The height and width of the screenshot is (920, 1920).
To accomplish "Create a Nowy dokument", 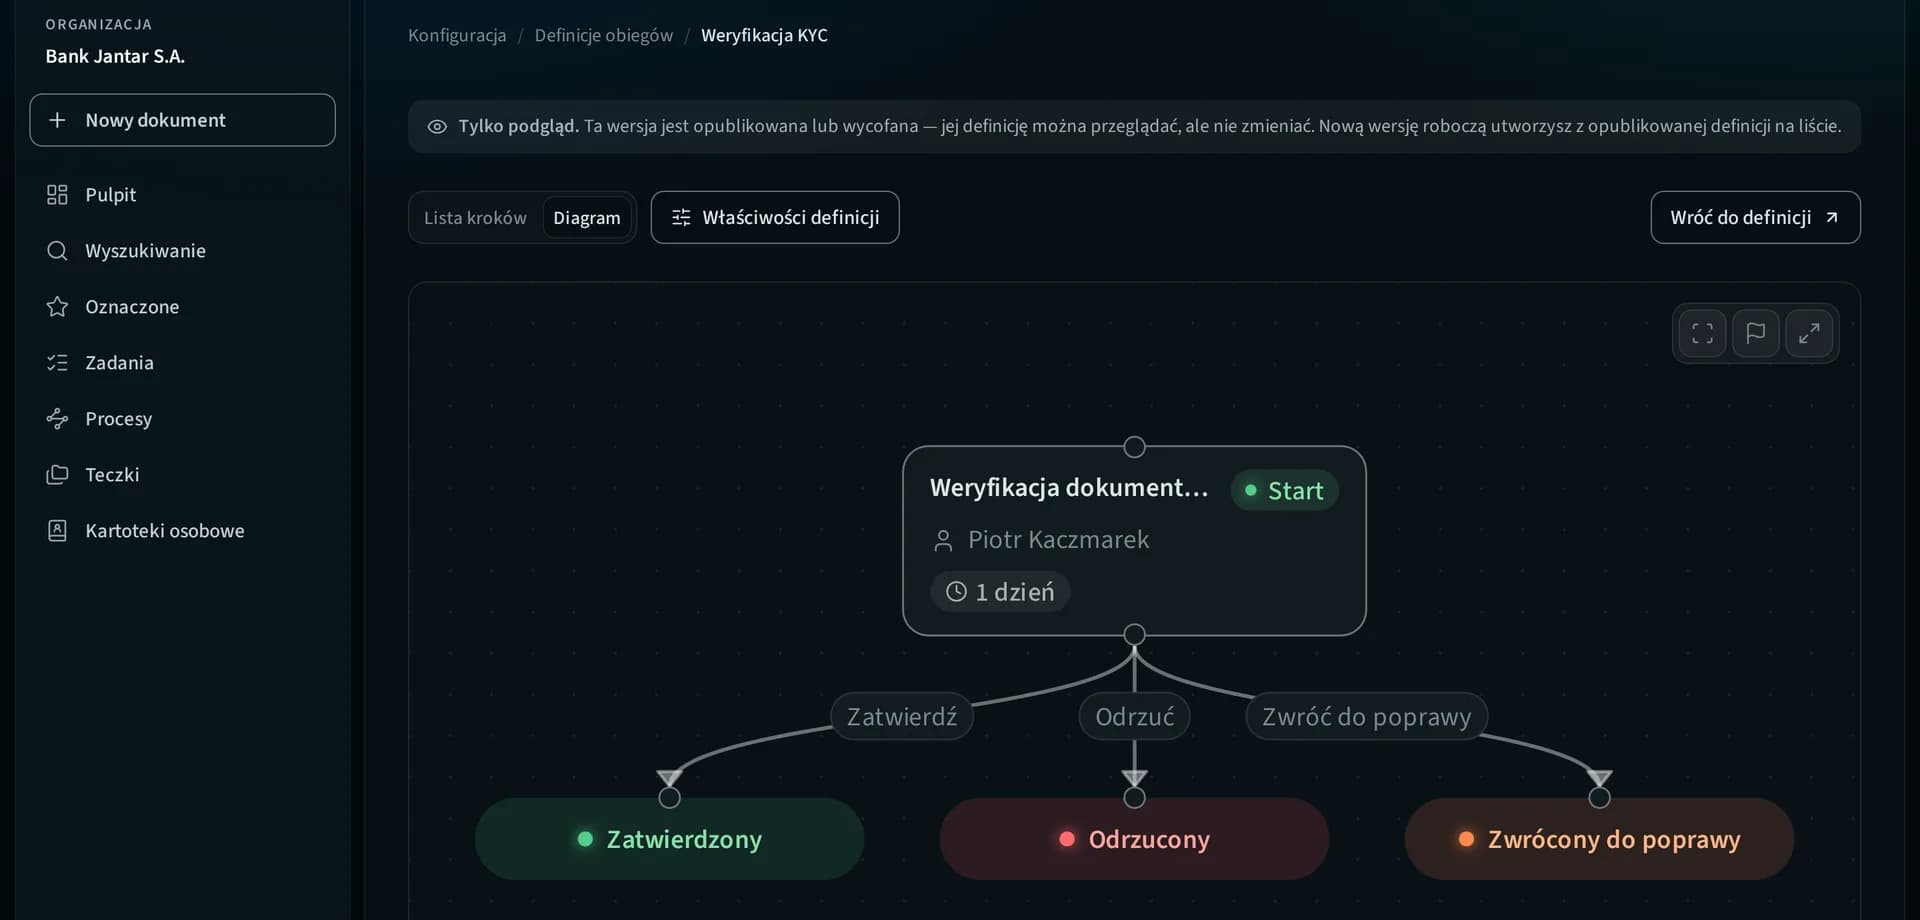I will 182,120.
